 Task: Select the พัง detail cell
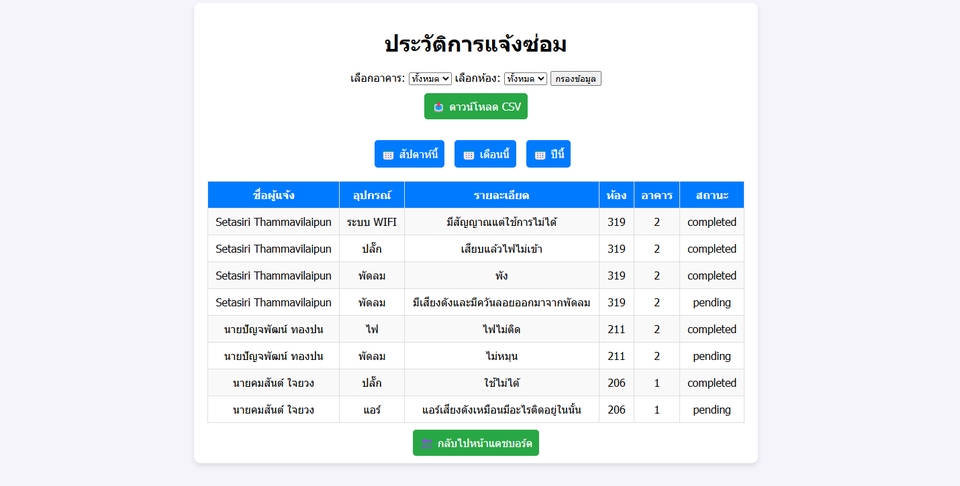501,276
